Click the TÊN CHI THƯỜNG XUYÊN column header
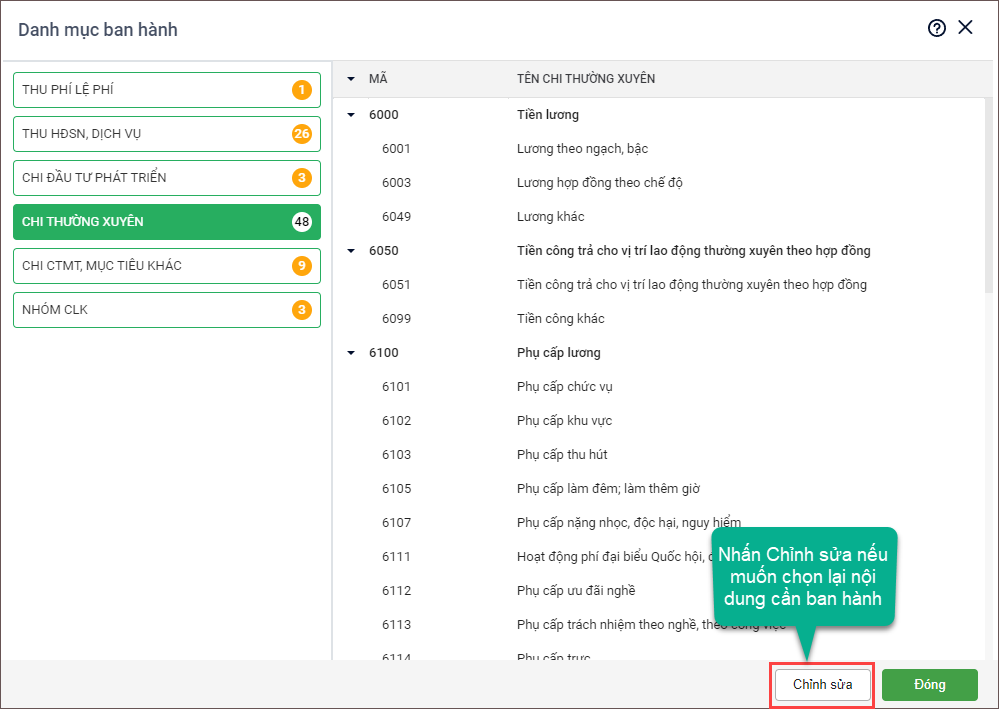This screenshot has height=709, width=999. coord(586,78)
